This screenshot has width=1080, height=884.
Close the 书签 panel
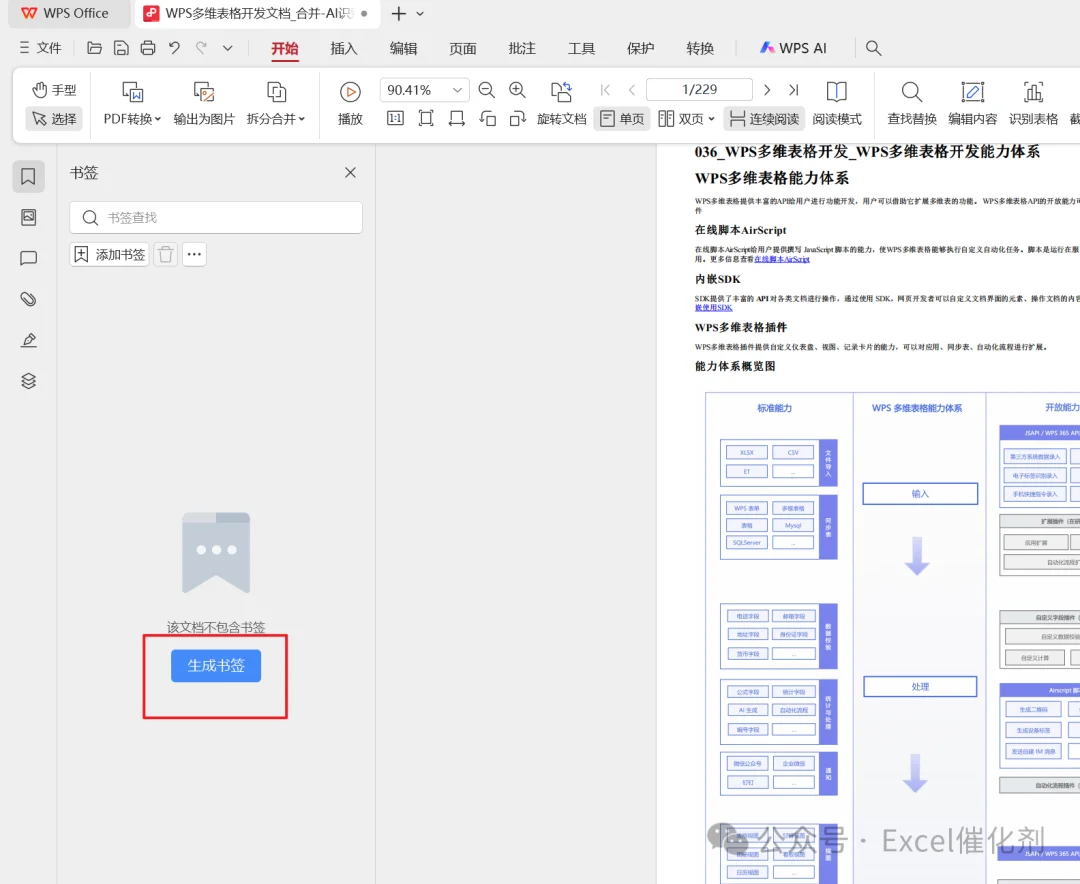click(x=350, y=172)
